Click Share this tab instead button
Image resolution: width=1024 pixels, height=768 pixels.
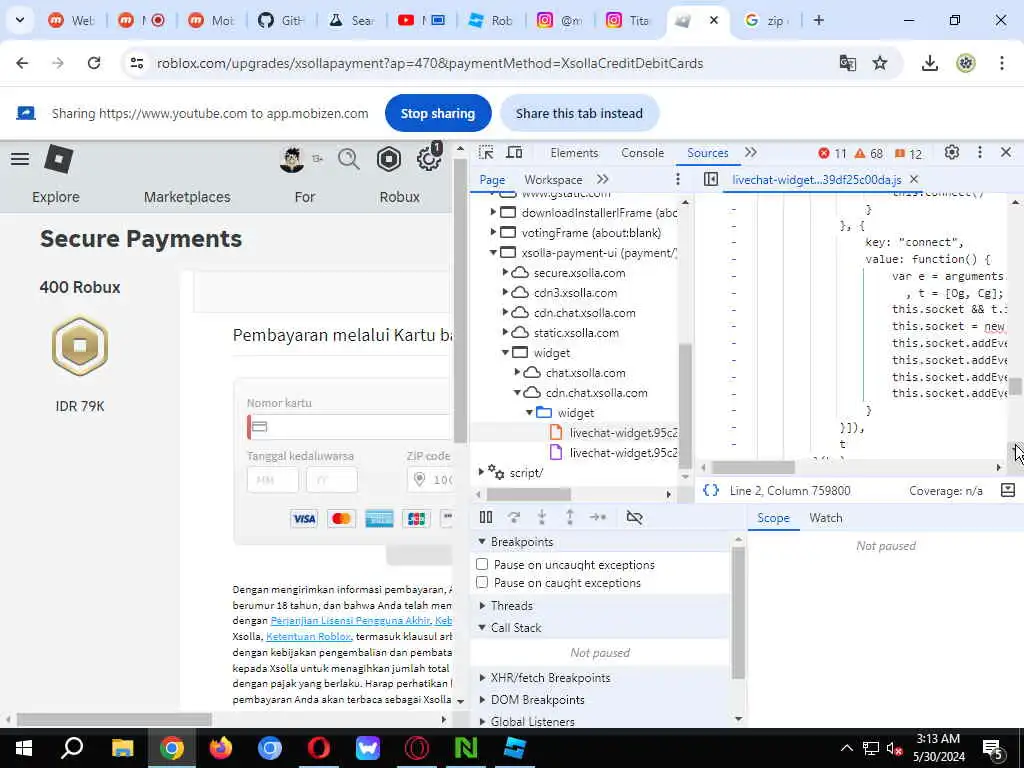pos(579,113)
